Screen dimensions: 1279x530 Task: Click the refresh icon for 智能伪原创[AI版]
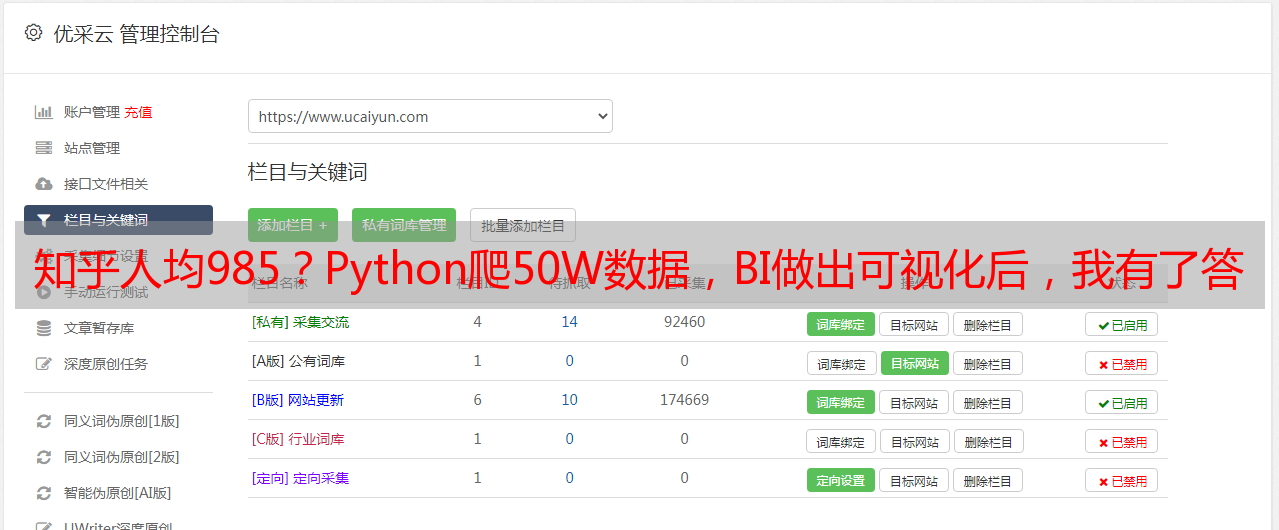pos(43,493)
